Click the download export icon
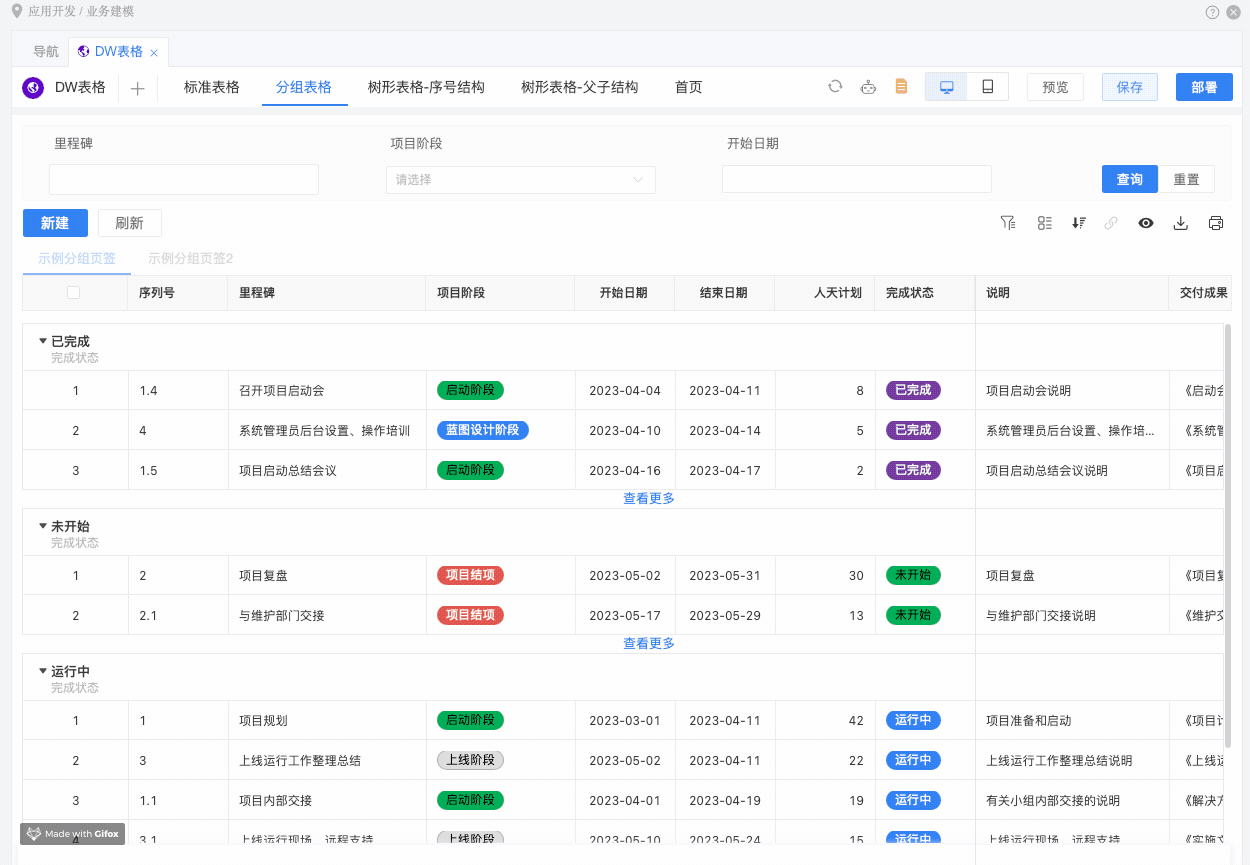The image size is (1250, 865). [1181, 223]
